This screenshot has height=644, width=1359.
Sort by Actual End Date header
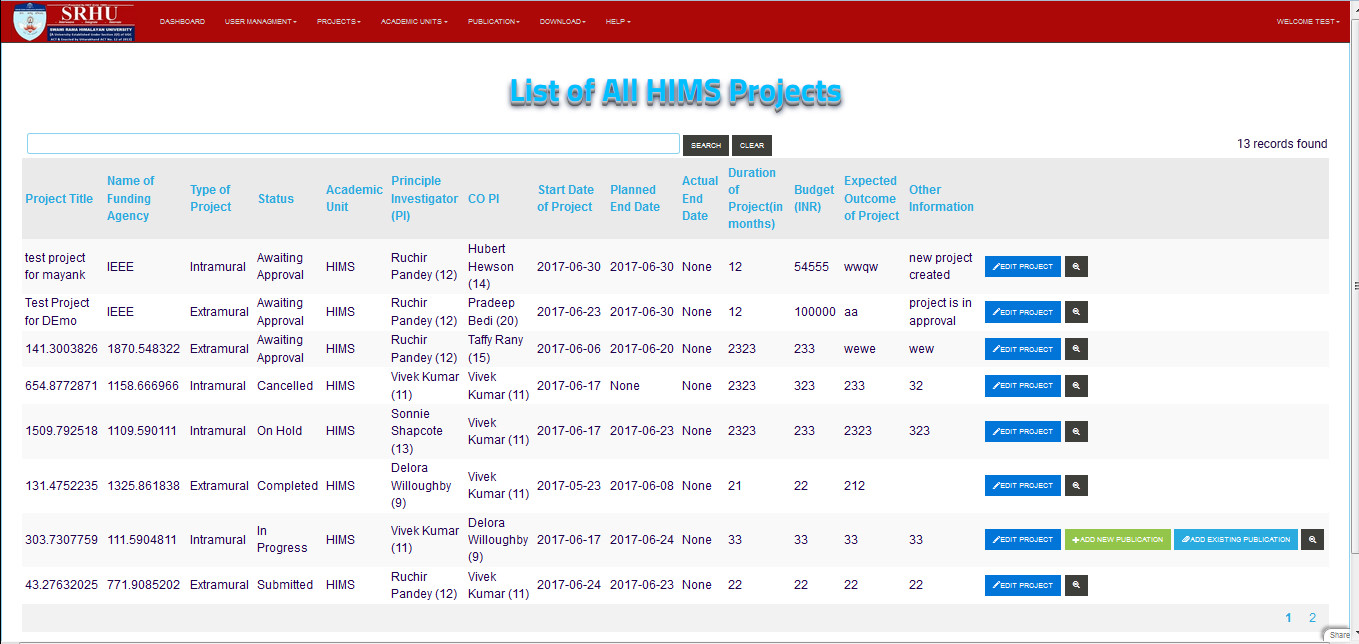pyautogui.click(x=700, y=198)
